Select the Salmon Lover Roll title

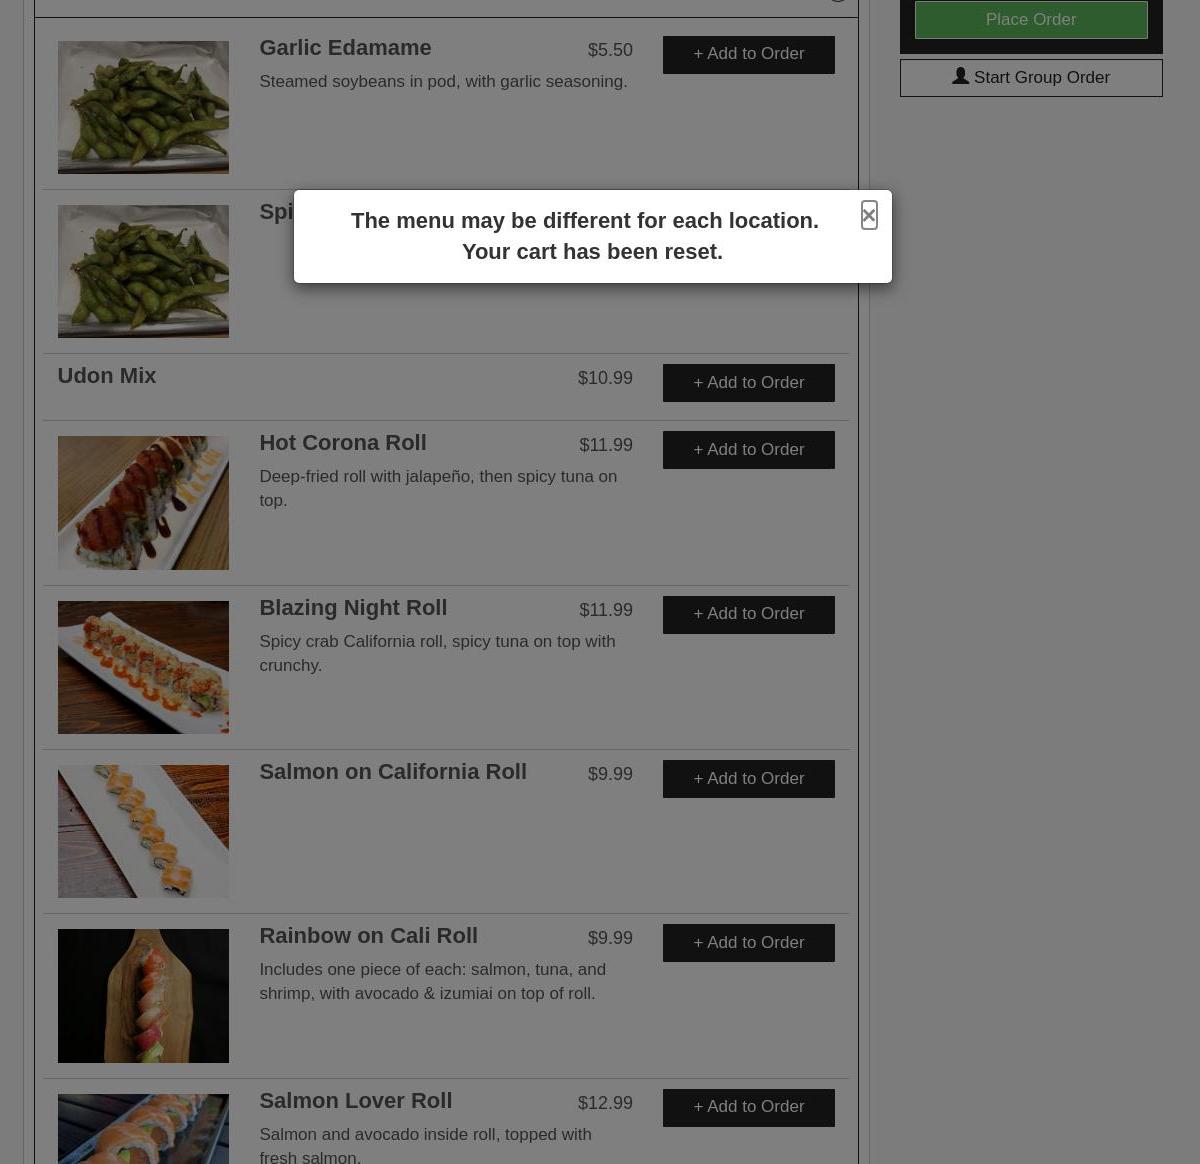[356, 1101]
